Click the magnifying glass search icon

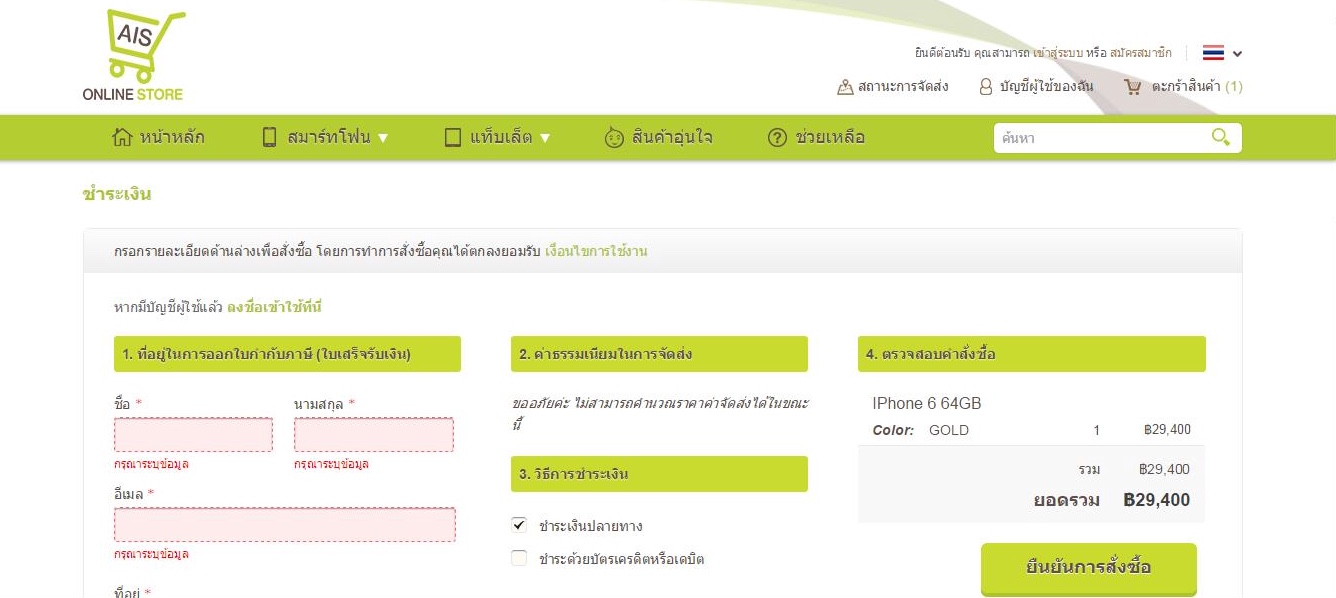tap(1221, 137)
